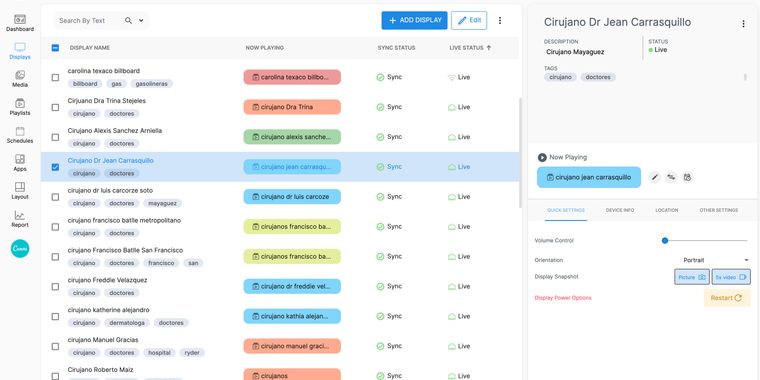Open the Canva integration icon
Viewport: 760px width, 380px height.
[20, 249]
